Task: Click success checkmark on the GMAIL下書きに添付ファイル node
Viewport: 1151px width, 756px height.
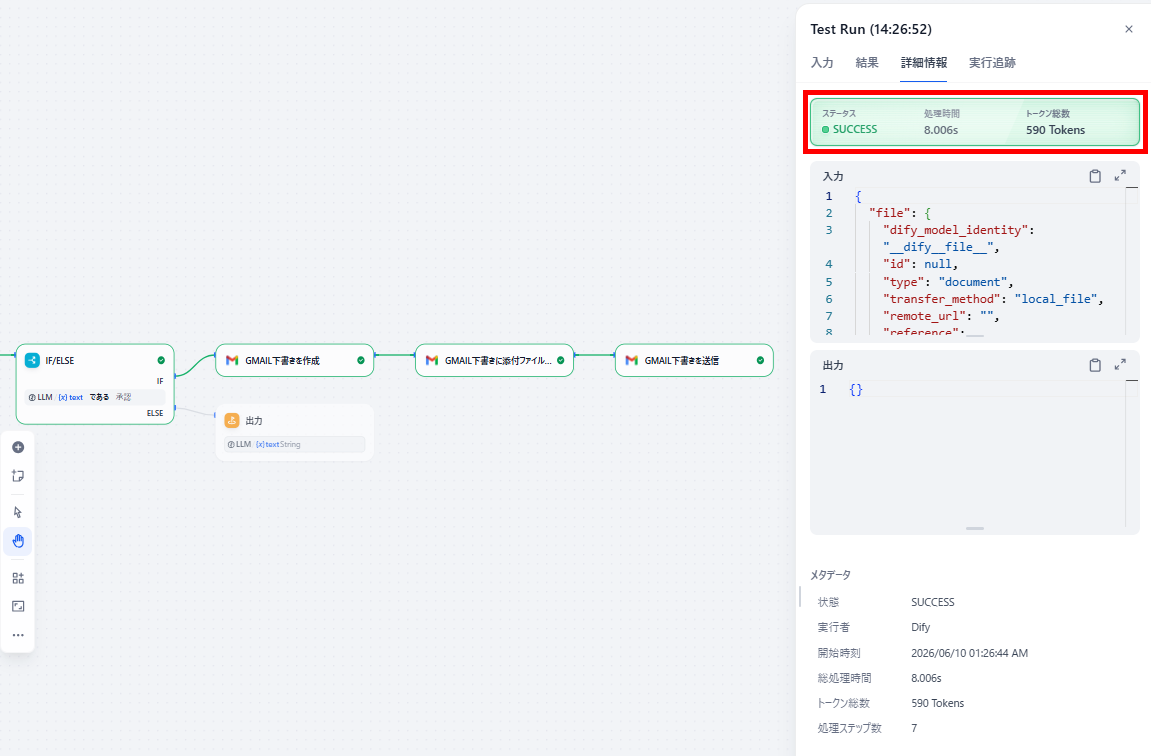Action: [x=560, y=360]
